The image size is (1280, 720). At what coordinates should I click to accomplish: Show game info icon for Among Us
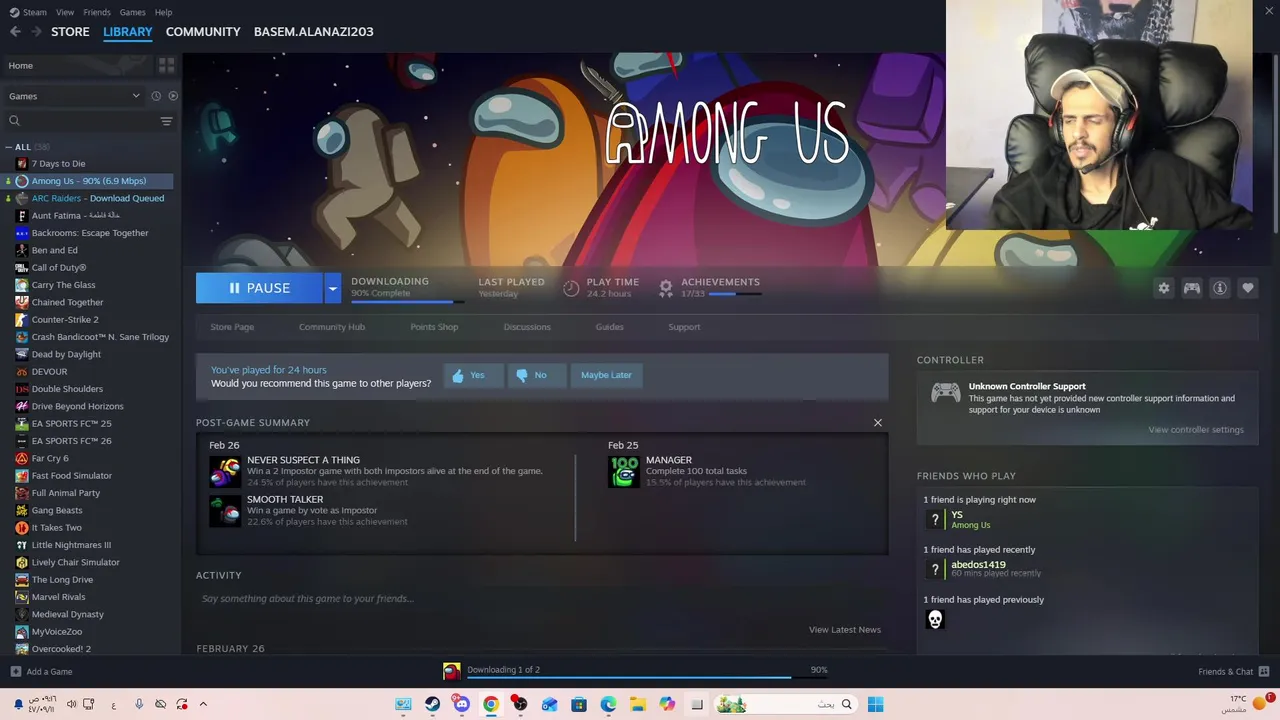point(1220,288)
